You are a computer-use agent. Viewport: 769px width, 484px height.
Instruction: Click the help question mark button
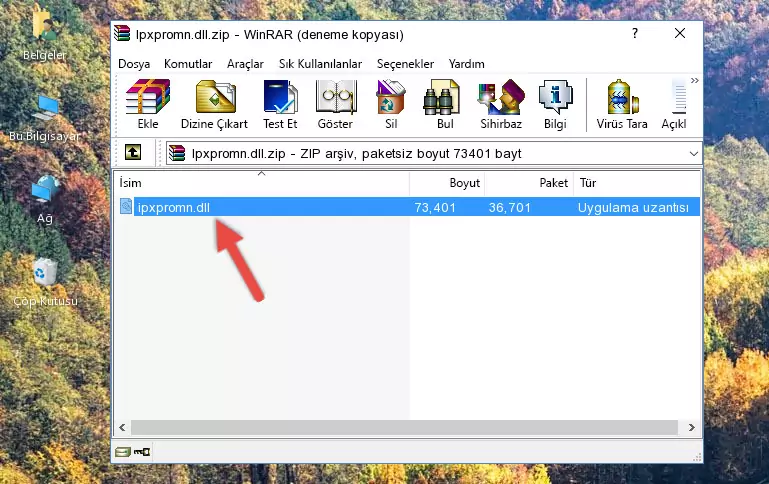coord(635,33)
